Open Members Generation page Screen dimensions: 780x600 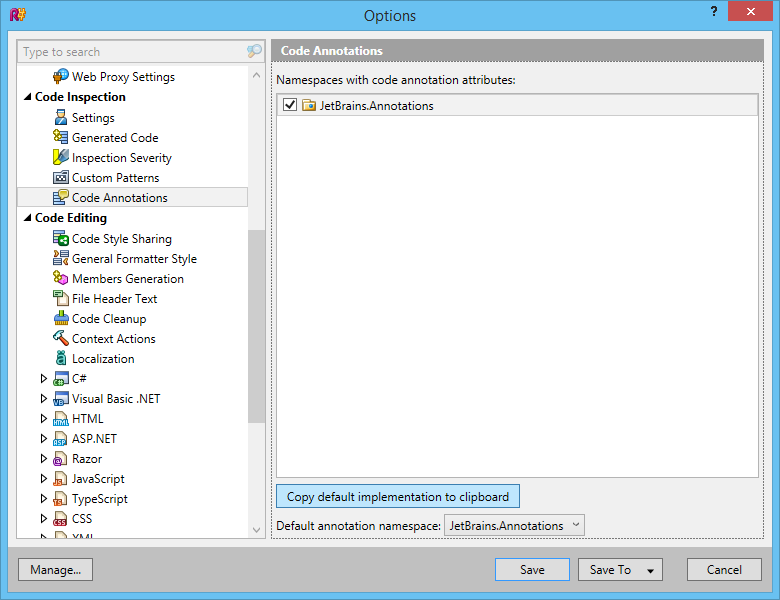coord(128,279)
